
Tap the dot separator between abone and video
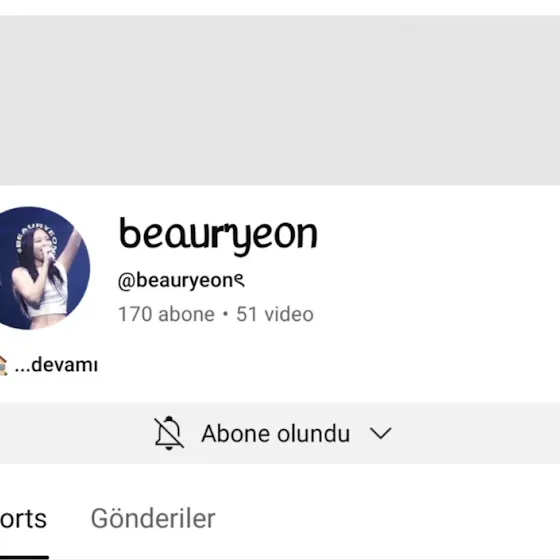(x=225, y=314)
